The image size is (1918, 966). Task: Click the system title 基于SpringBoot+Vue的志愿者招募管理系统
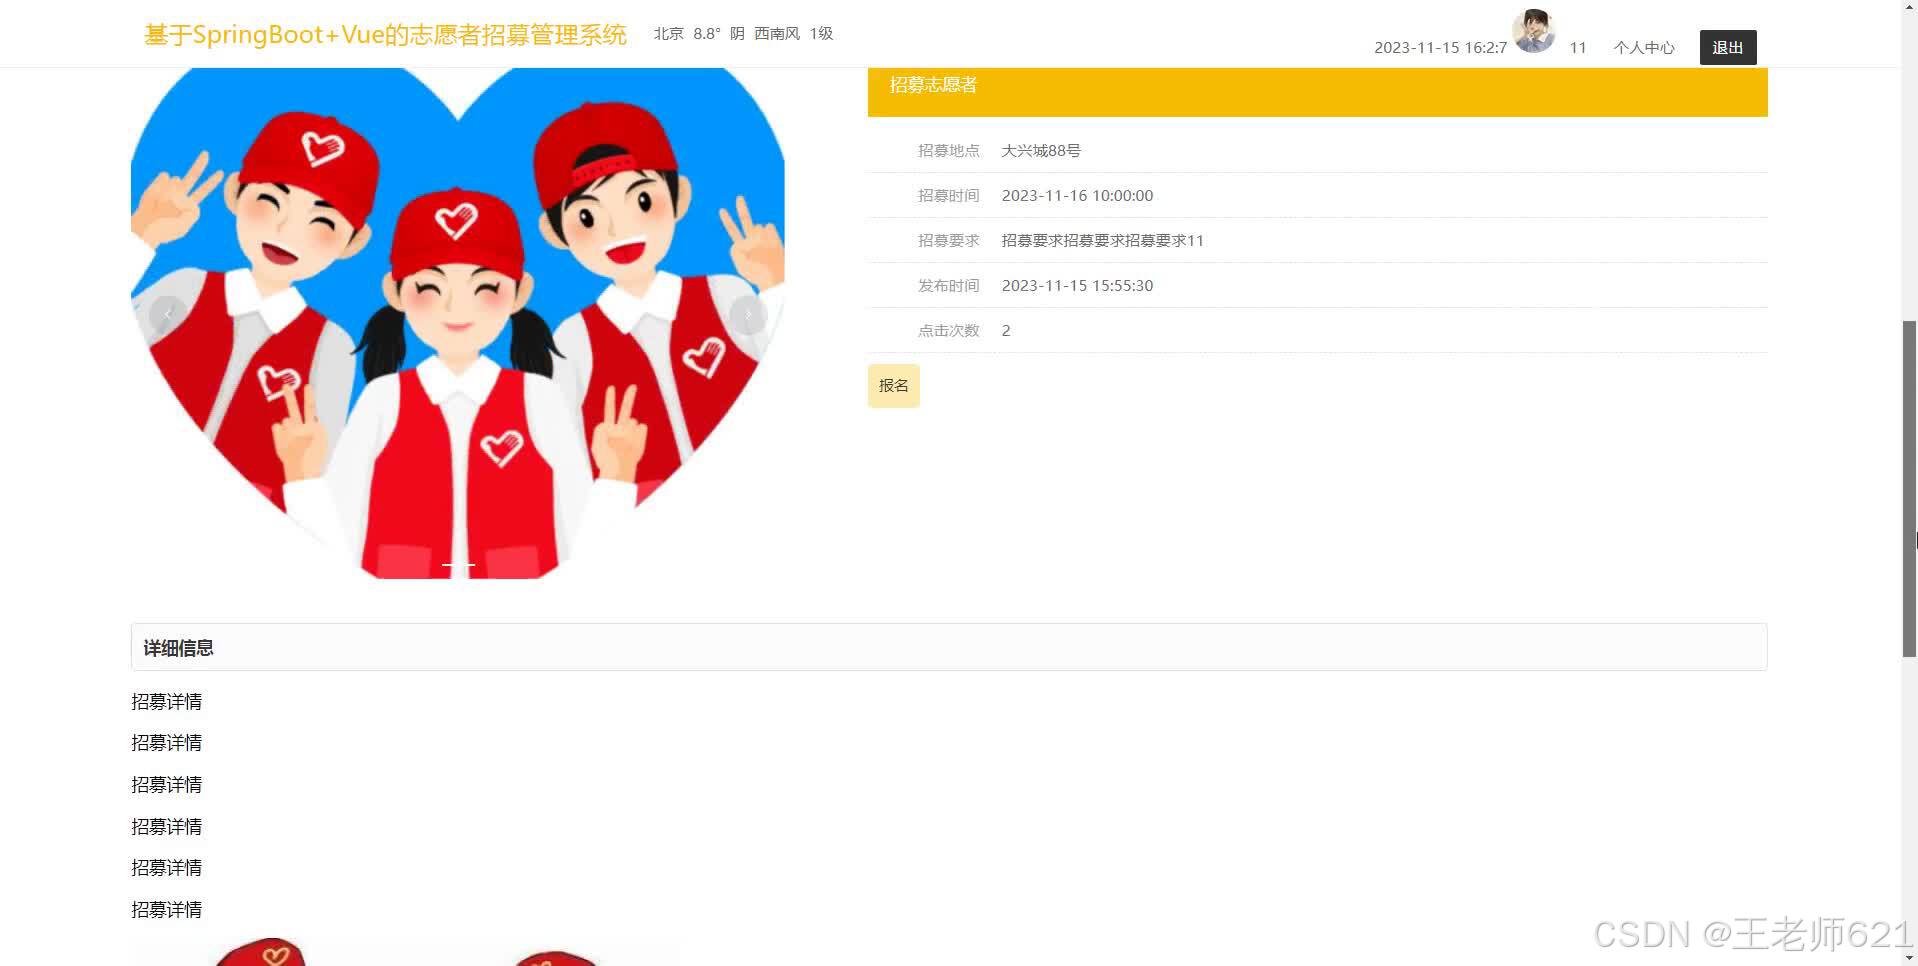[385, 34]
